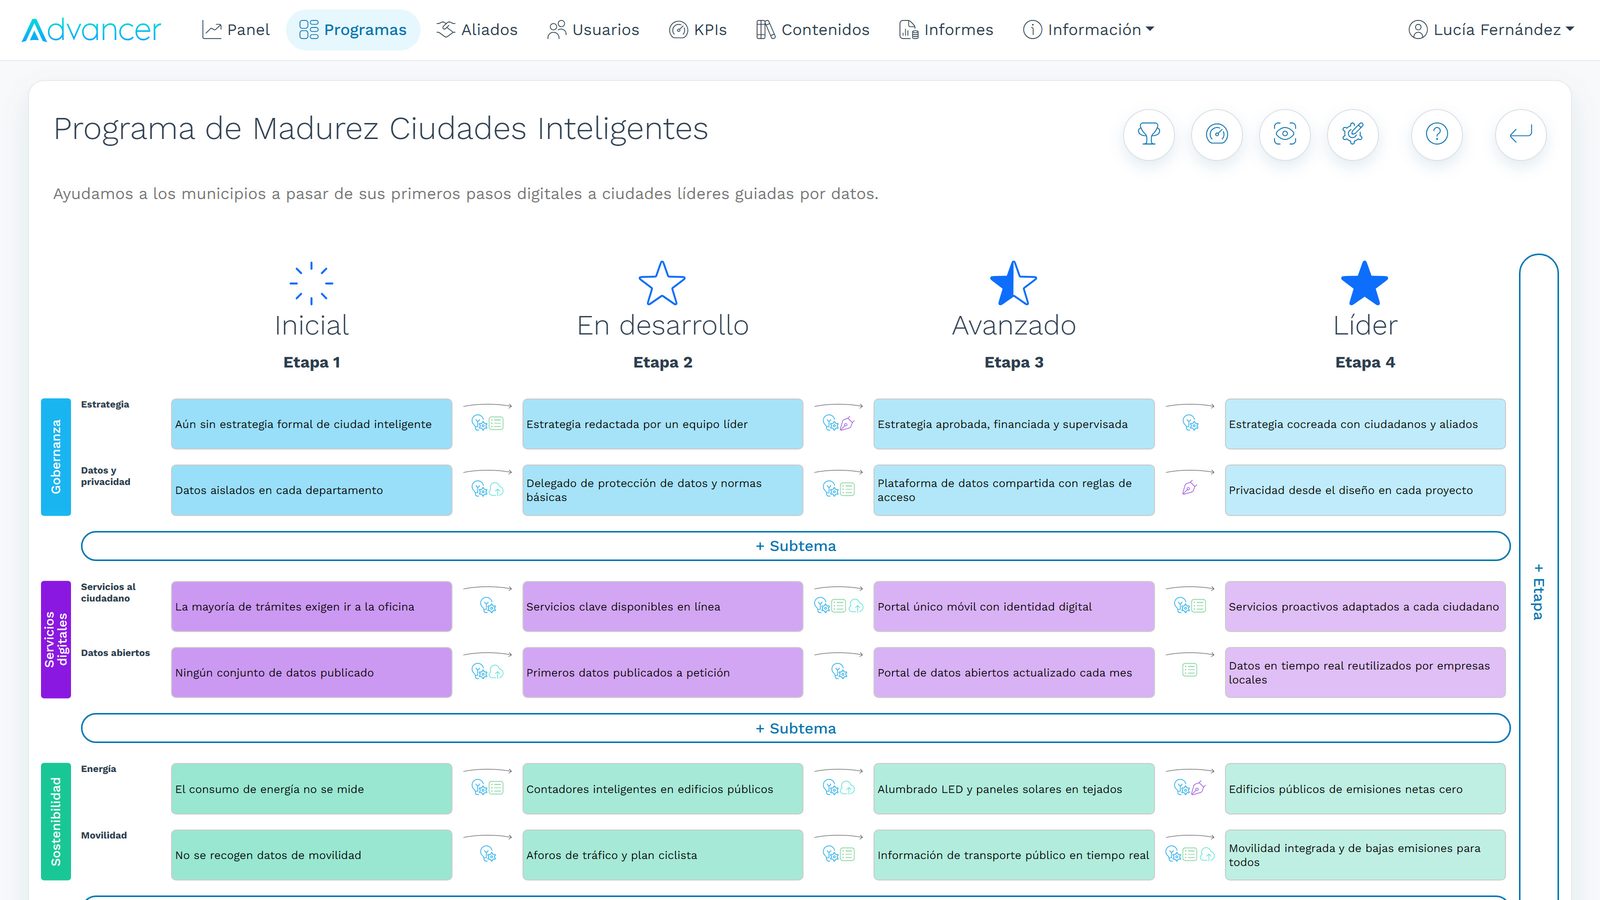Open the Lucía Fernández user menu
The width and height of the screenshot is (1600, 900).
tap(1491, 30)
